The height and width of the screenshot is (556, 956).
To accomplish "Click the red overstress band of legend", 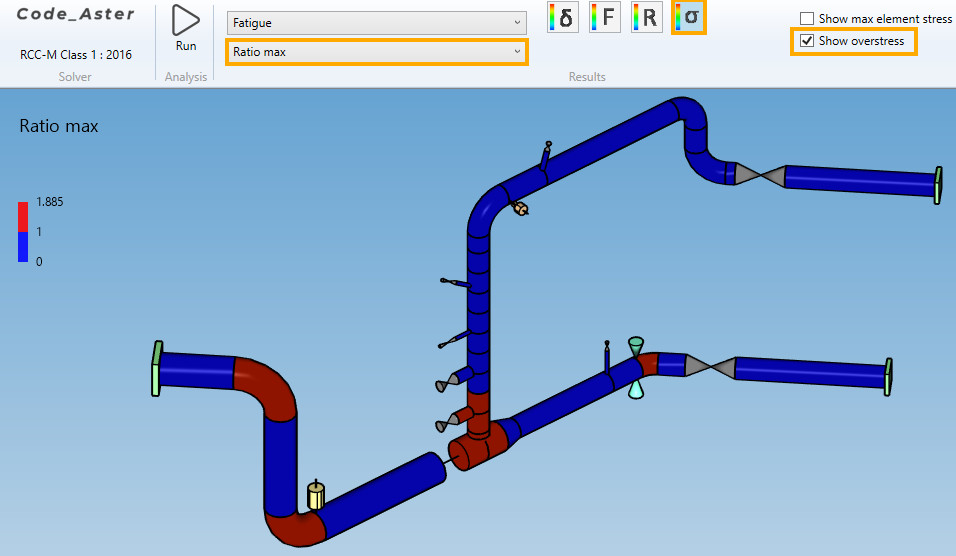I will pos(23,216).
